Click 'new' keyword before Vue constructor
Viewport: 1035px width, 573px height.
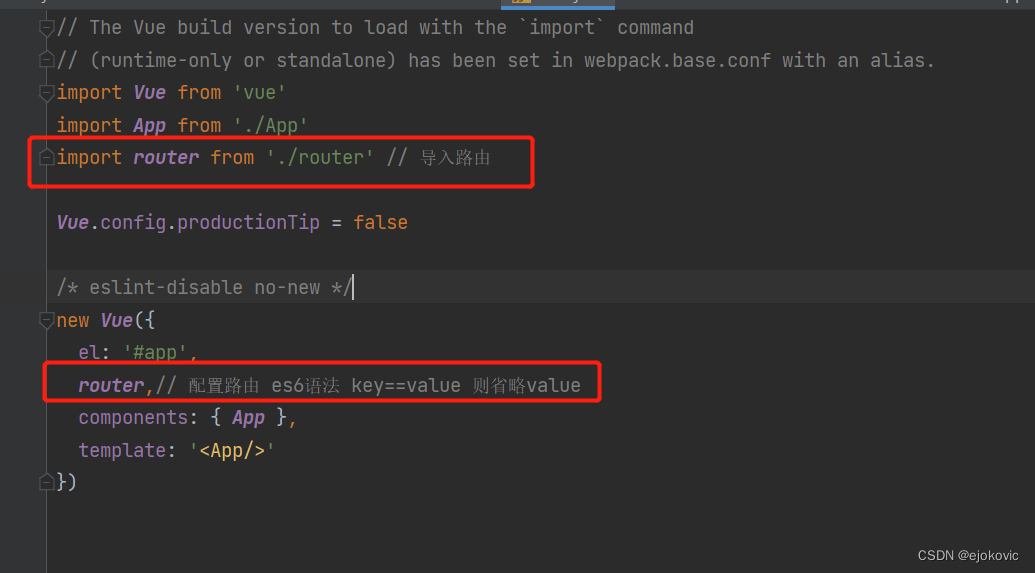73,320
